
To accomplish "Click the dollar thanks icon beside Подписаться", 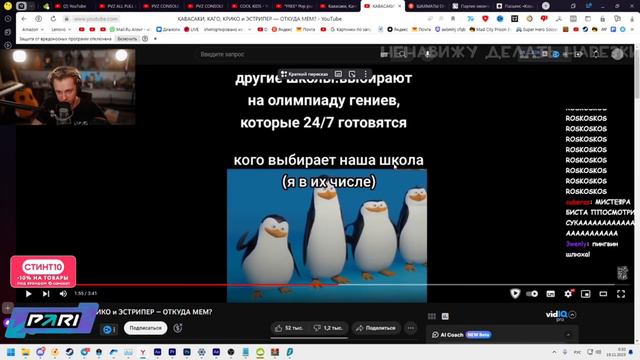I will coord(178,328).
